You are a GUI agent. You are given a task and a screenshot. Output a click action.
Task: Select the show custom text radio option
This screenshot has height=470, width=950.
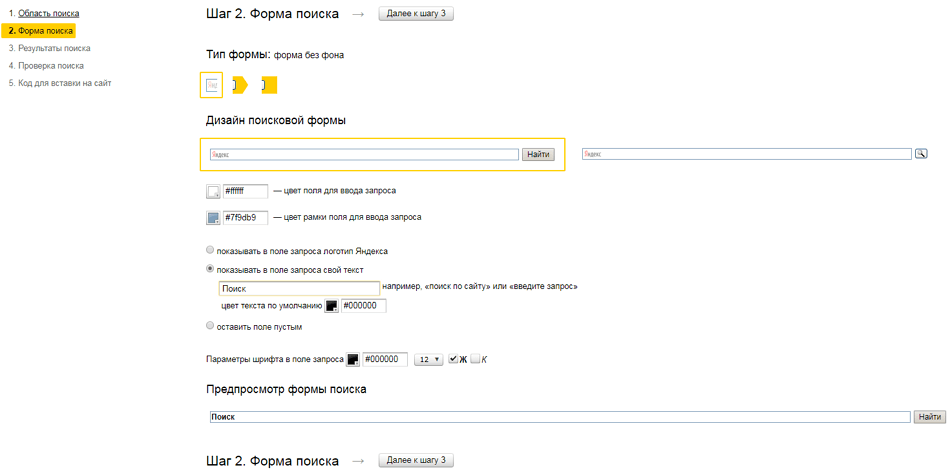pyautogui.click(x=210, y=269)
